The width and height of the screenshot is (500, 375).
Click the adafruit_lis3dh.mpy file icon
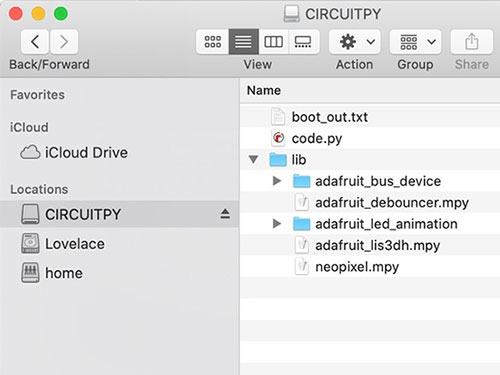pyautogui.click(x=302, y=245)
